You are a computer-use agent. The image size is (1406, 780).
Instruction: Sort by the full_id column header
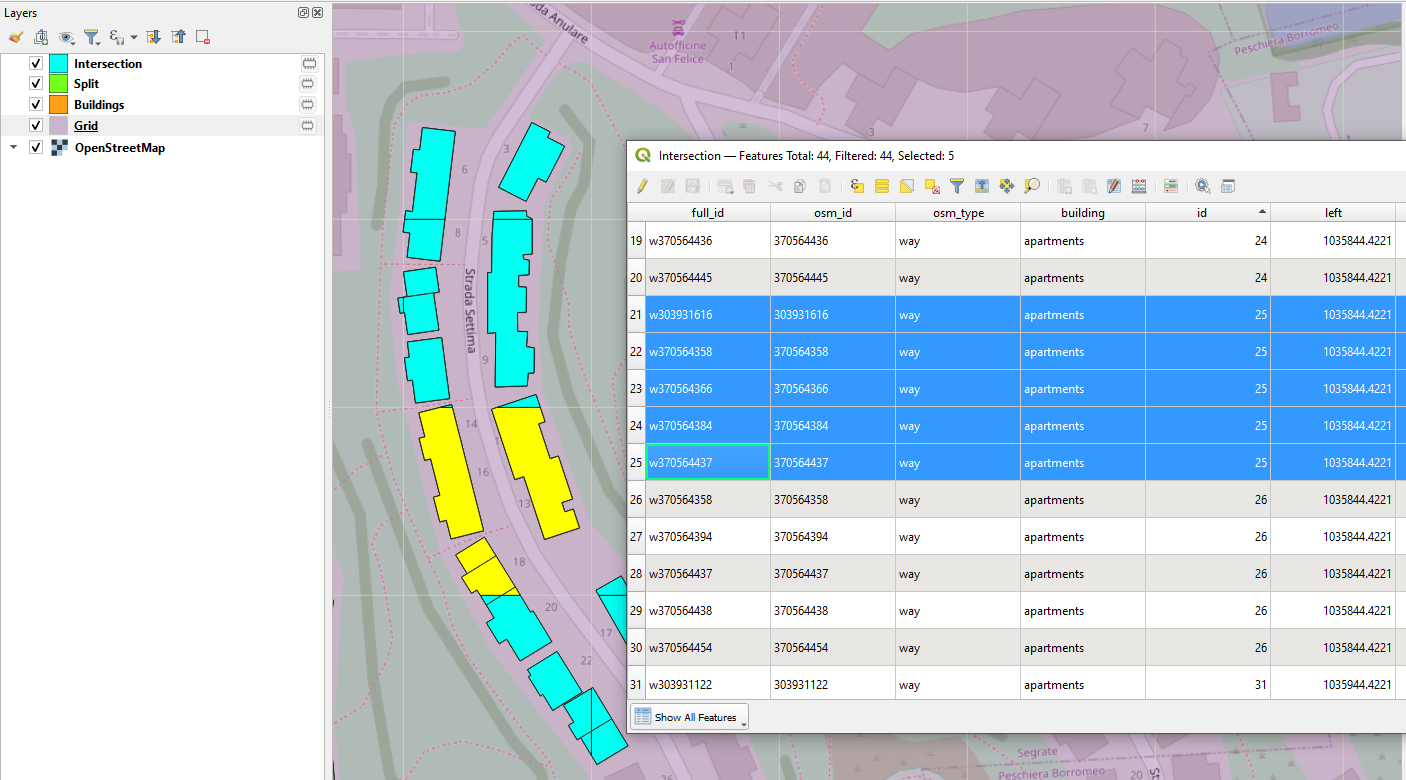pos(708,212)
